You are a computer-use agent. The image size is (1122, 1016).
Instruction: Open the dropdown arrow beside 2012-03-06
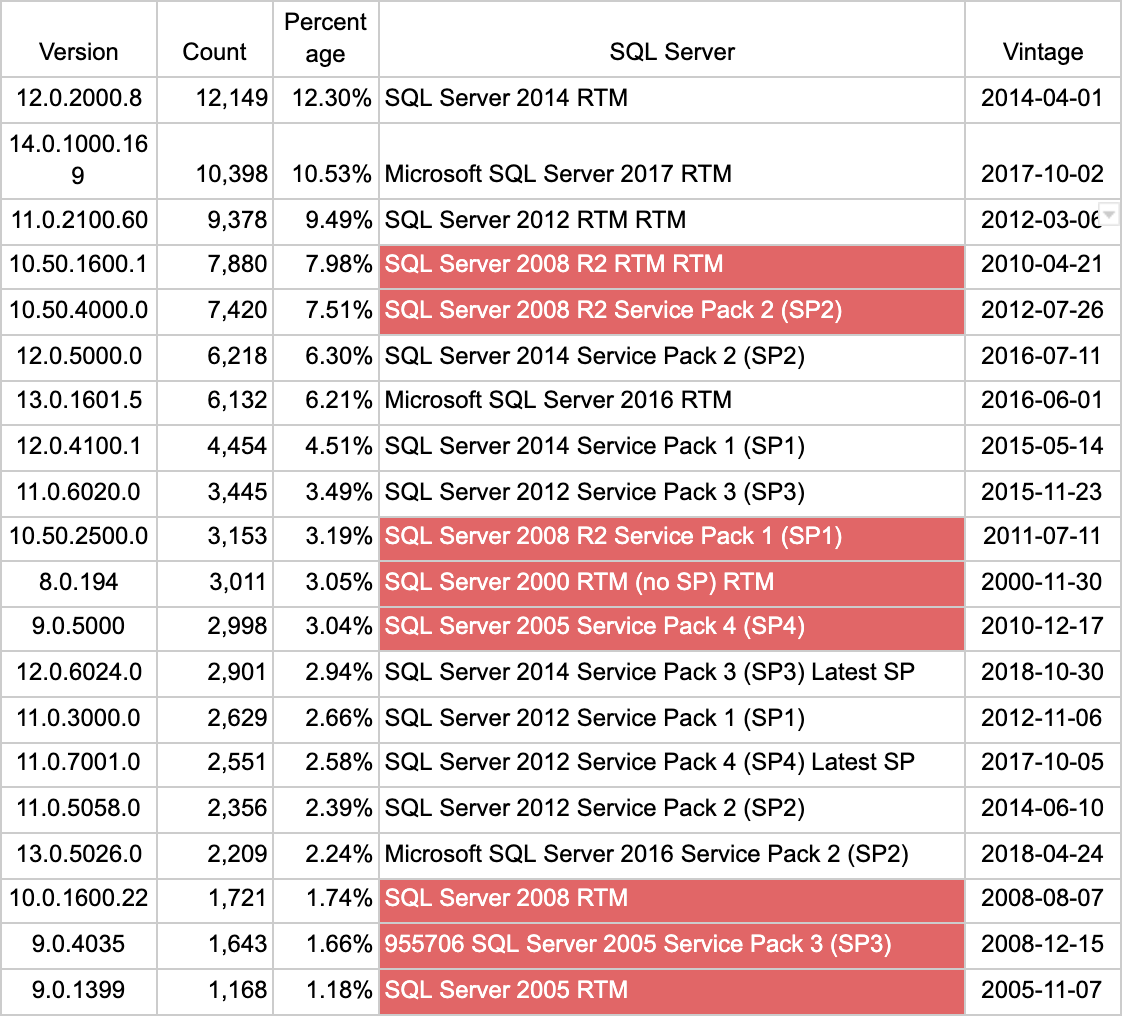click(1108, 215)
